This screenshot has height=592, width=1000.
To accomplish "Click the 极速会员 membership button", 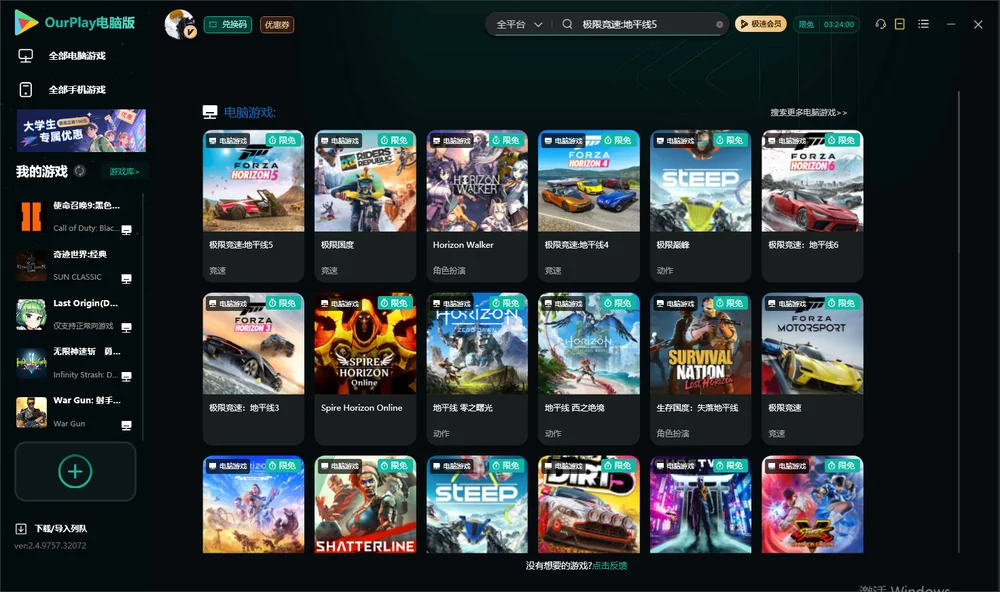I will click(x=760, y=24).
